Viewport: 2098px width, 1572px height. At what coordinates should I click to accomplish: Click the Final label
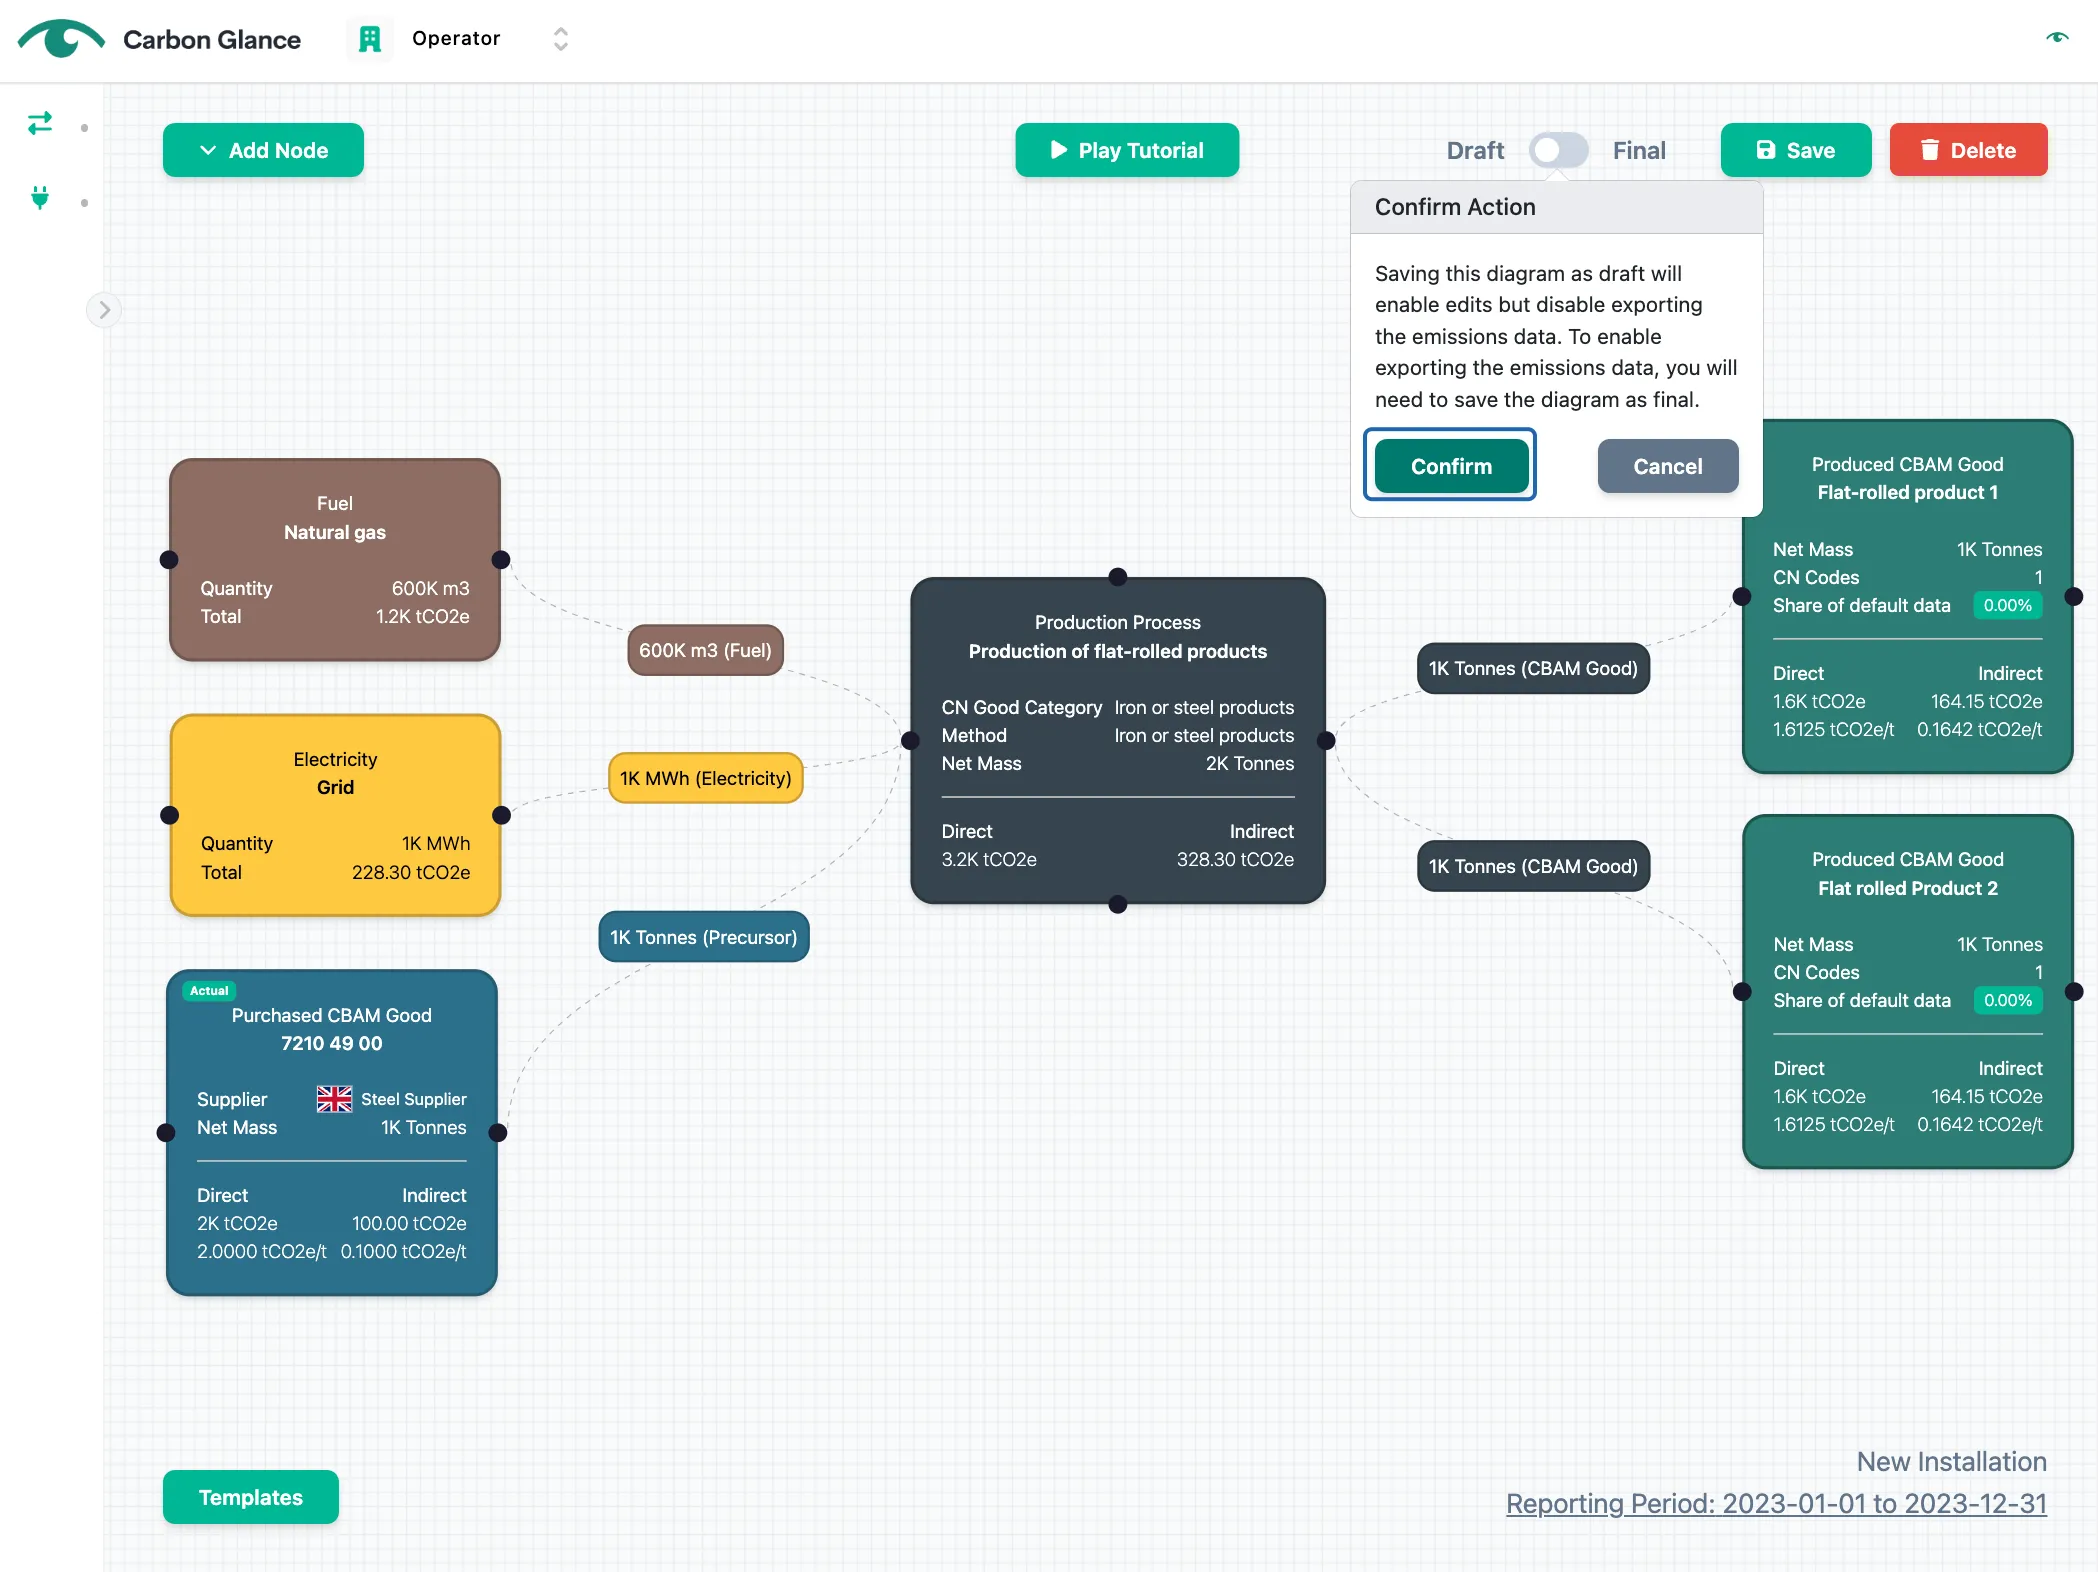coord(1639,150)
